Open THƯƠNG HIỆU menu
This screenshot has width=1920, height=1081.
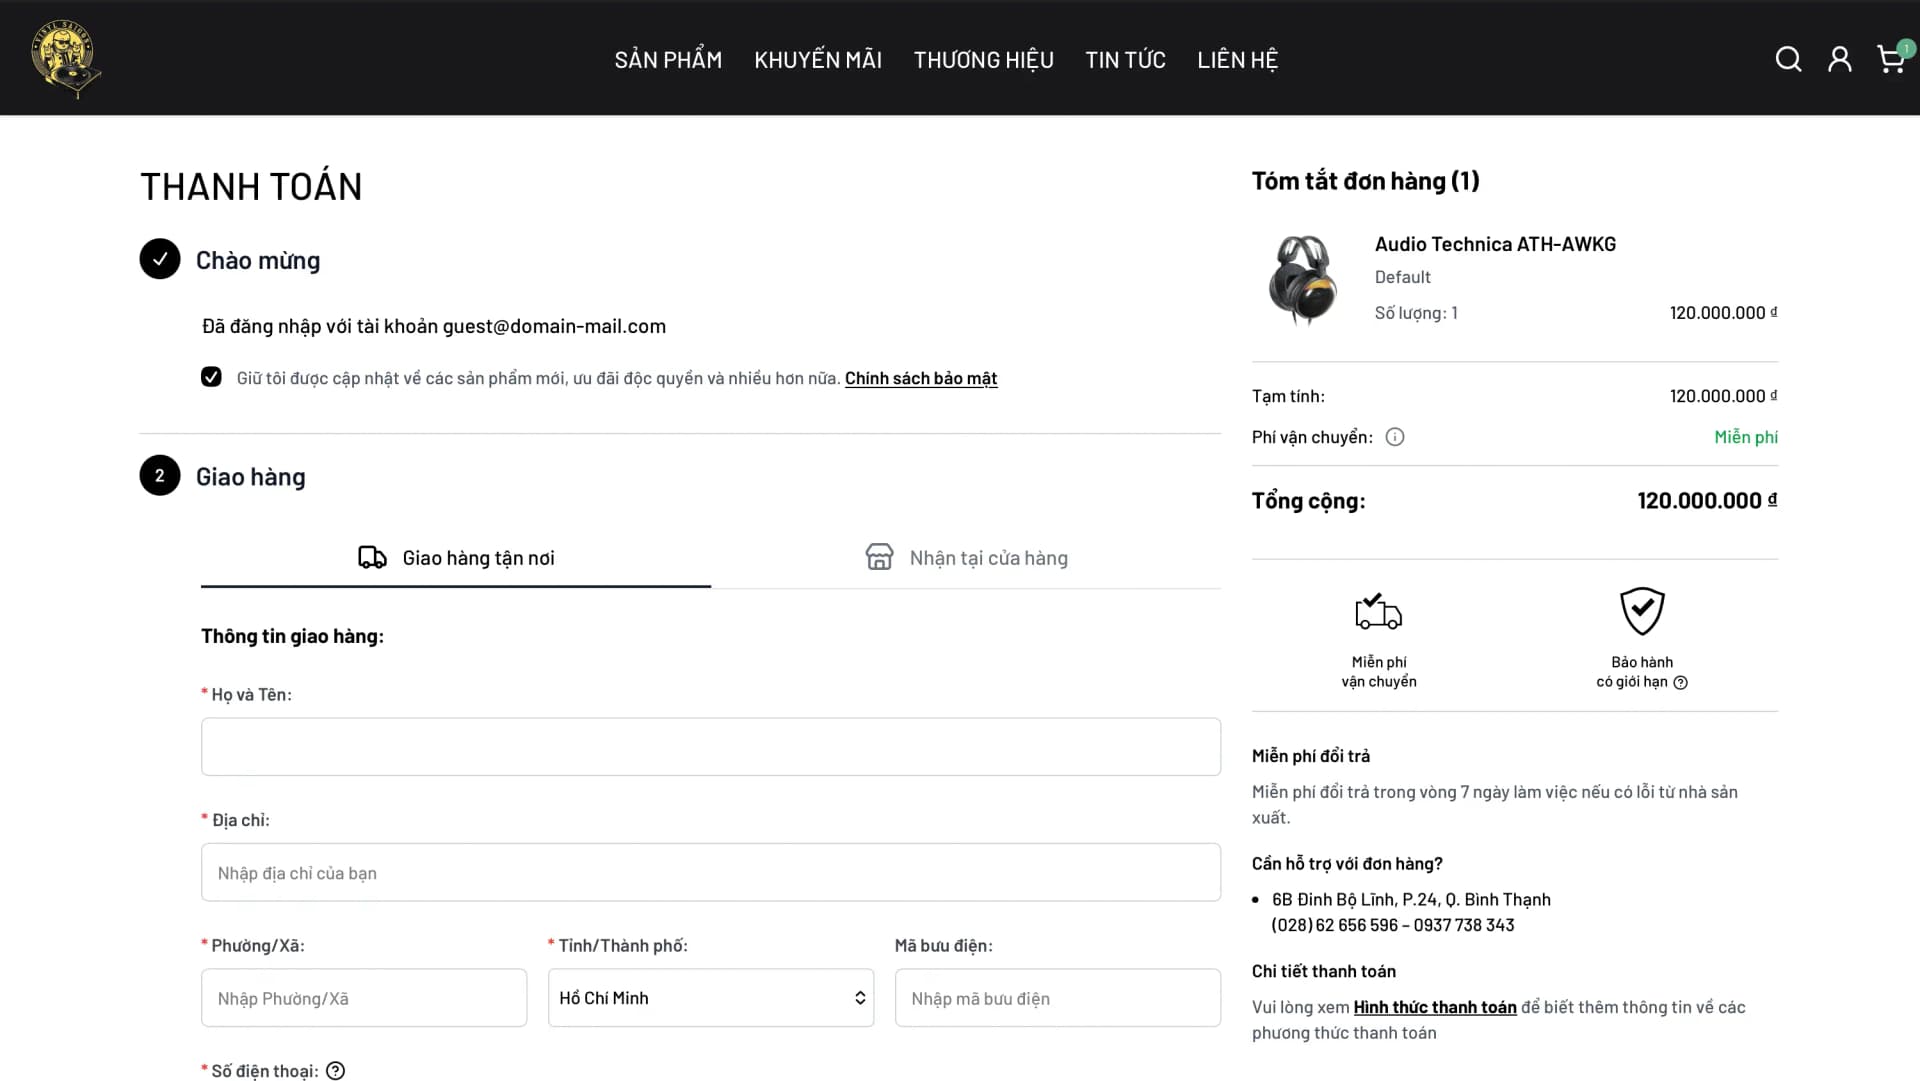click(x=984, y=60)
